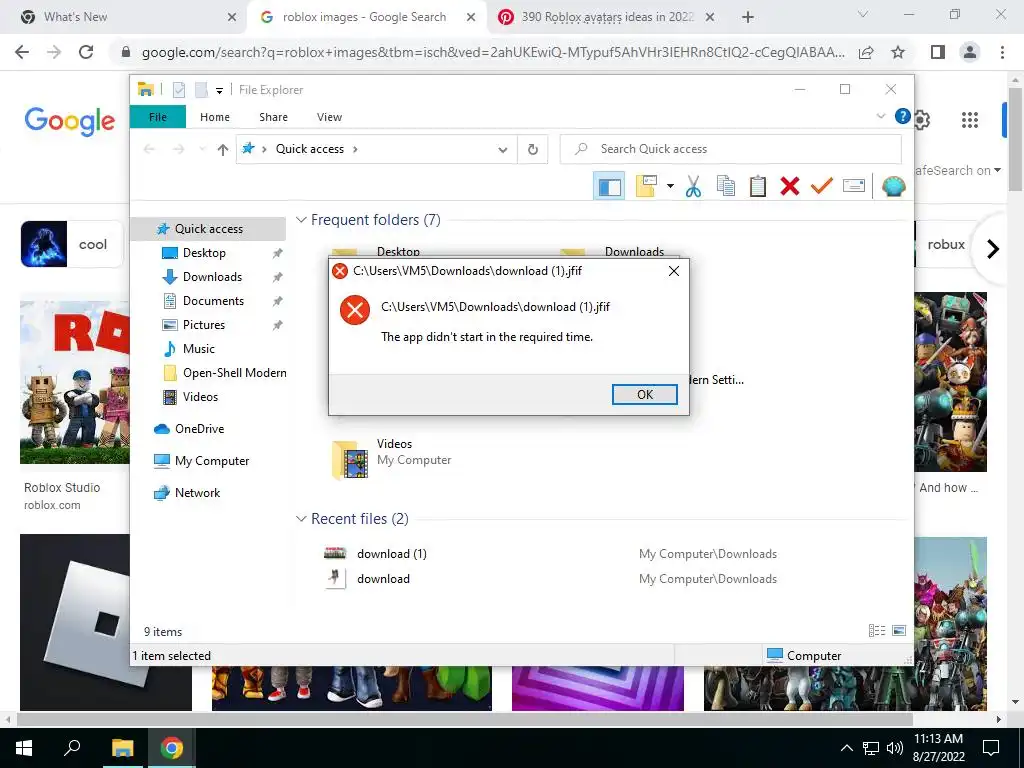Collapse the Frequent folders group
The width and height of the screenshot is (1024, 768).
point(301,220)
